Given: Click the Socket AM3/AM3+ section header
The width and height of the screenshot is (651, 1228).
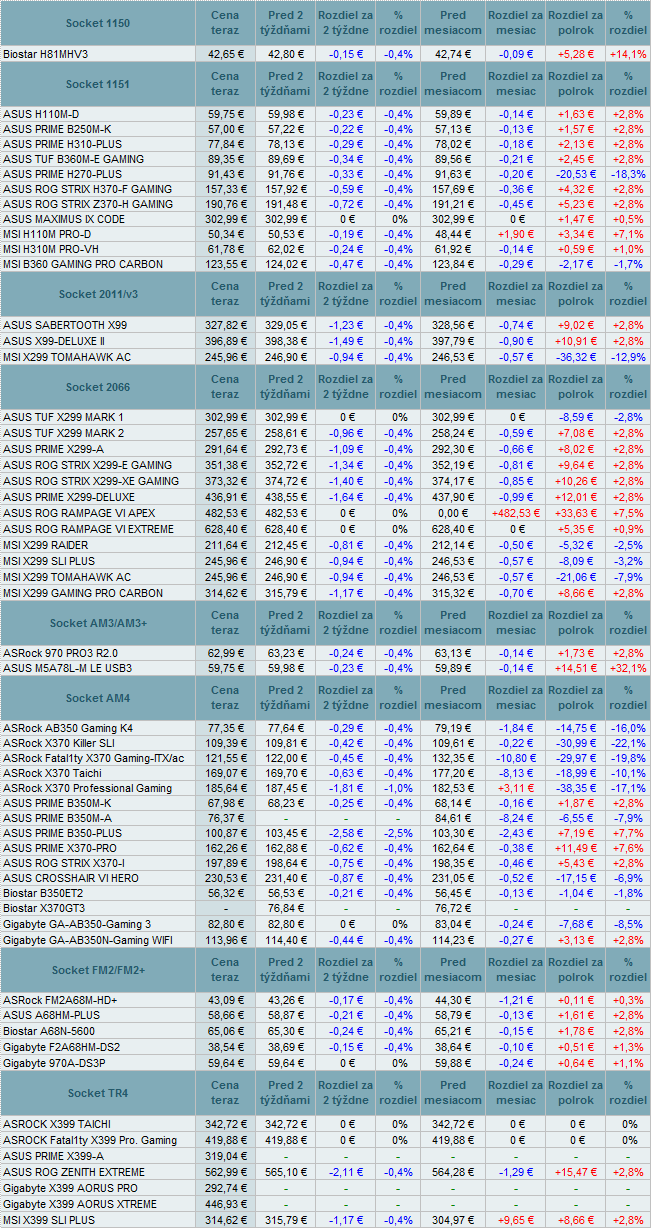Looking at the screenshot, I should pos(98,622).
